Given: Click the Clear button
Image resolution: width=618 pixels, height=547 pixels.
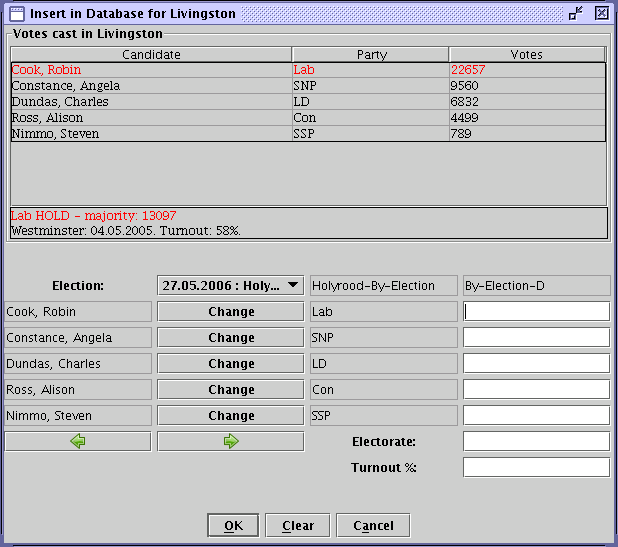Looking at the screenshot, I should point(298,525).
